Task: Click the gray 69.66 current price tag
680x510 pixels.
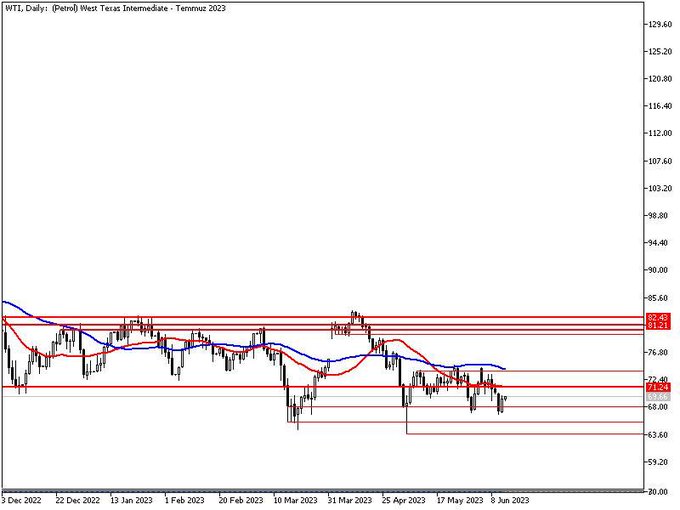Action: click(657, 397)
